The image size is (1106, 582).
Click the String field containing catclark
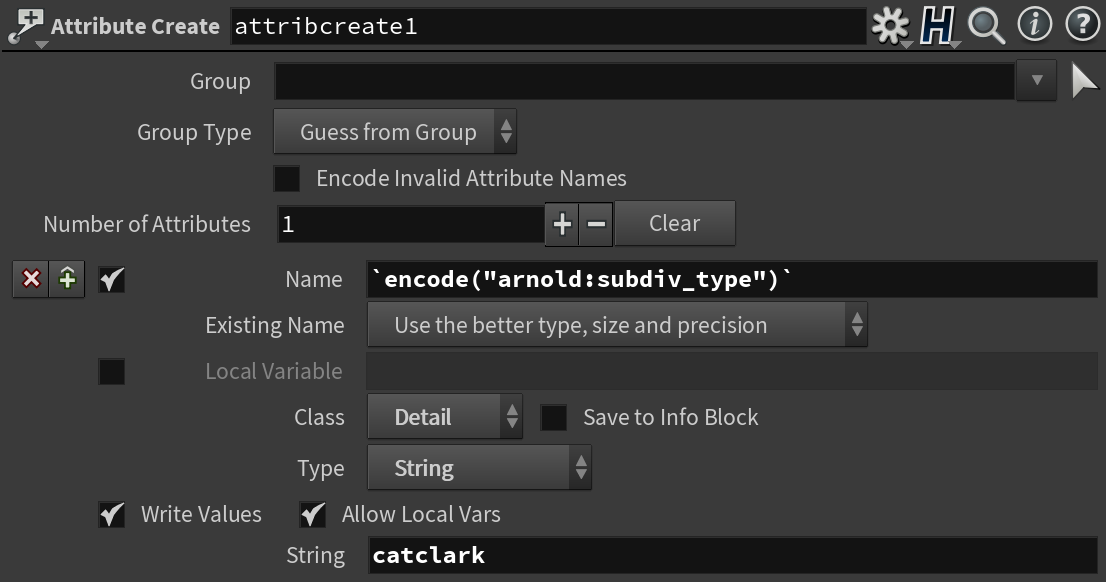click(732, 555)
